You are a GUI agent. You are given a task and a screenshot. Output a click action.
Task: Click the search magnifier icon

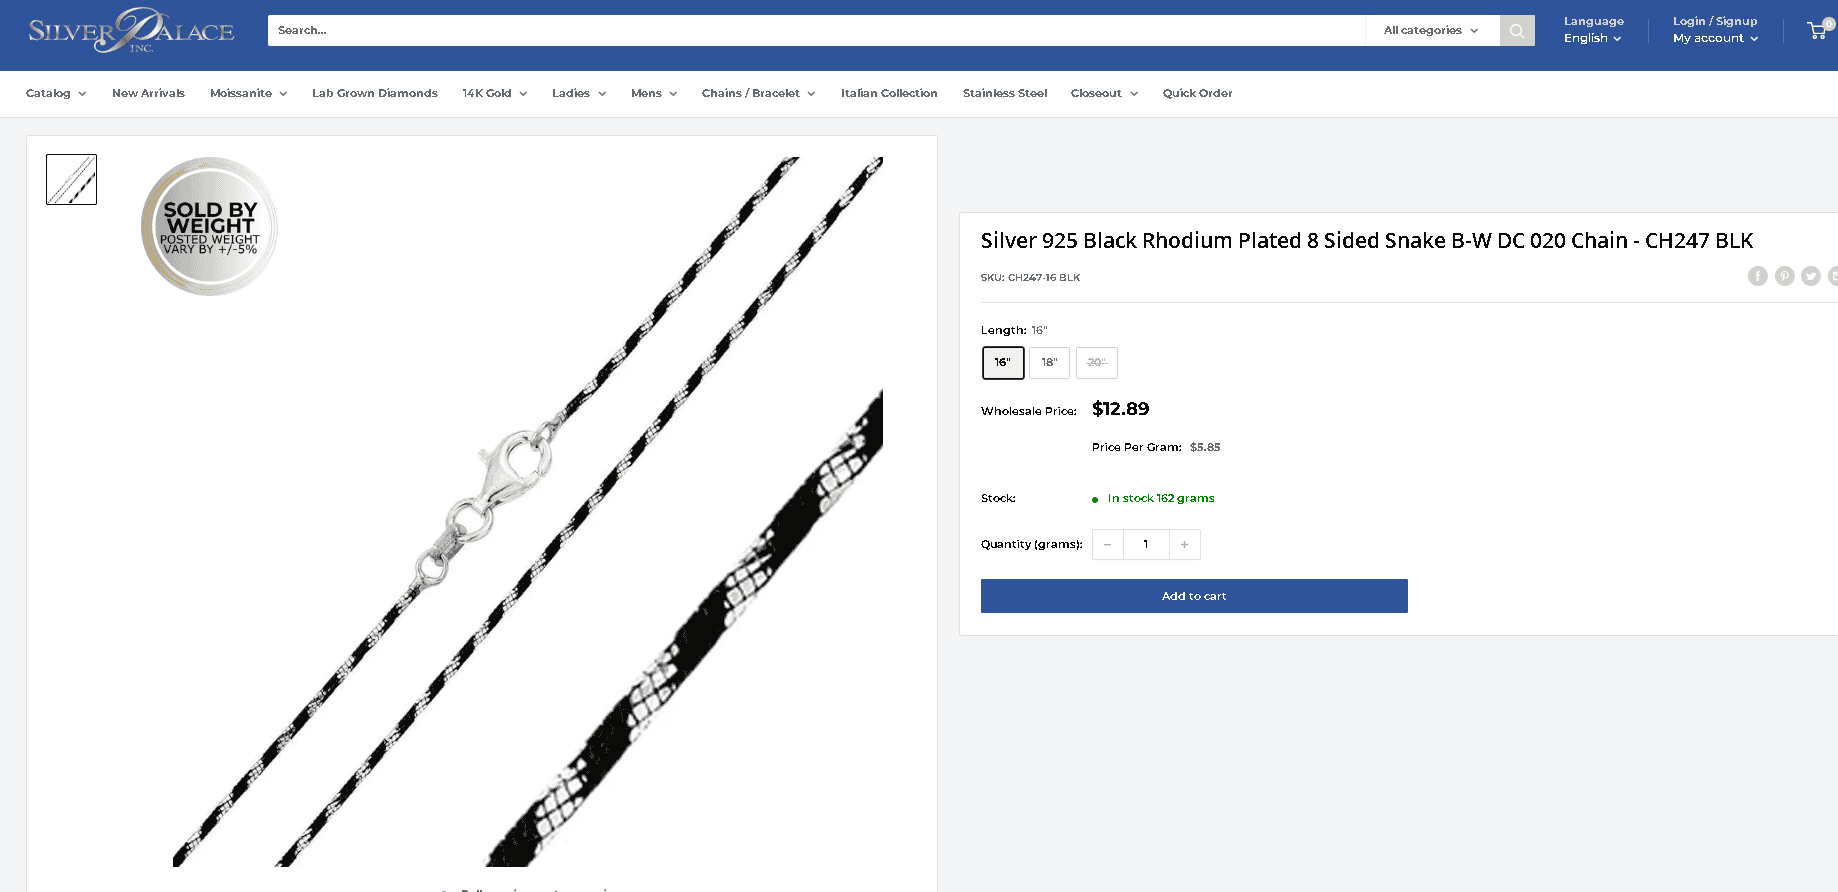(1517, 30)
